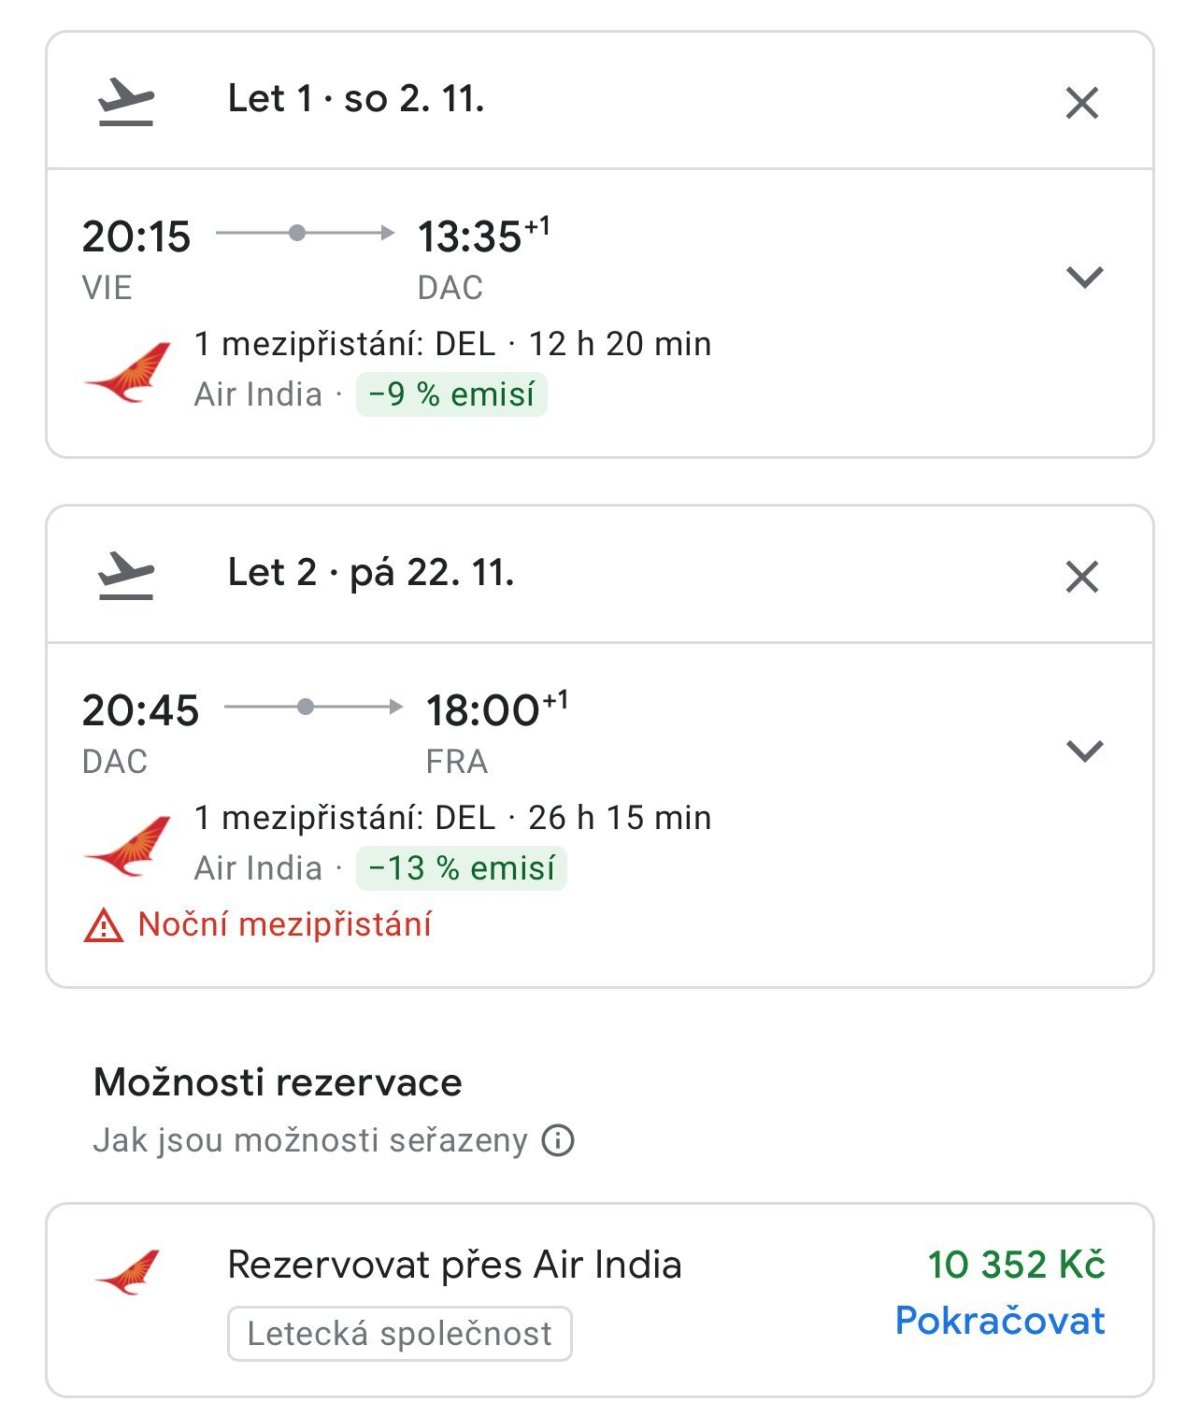Click the departure plane icon for Let 1
This screenshot has width=1200, height=1402.
[126, 102]
